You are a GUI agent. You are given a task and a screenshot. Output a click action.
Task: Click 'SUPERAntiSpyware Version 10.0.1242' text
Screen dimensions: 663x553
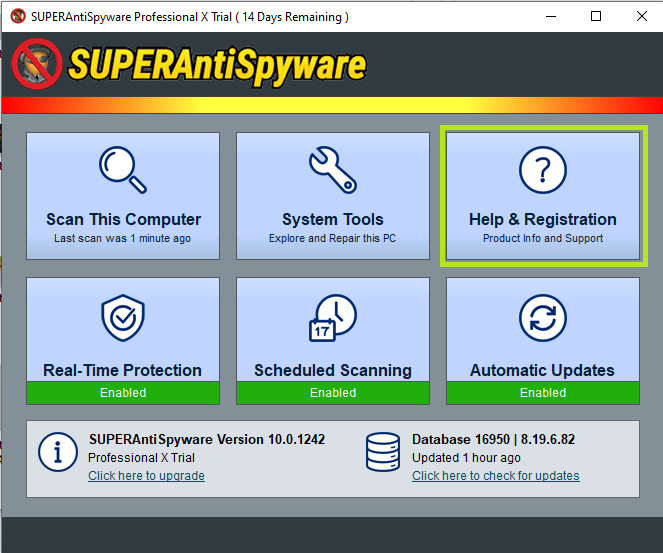(x=207, y=439)
